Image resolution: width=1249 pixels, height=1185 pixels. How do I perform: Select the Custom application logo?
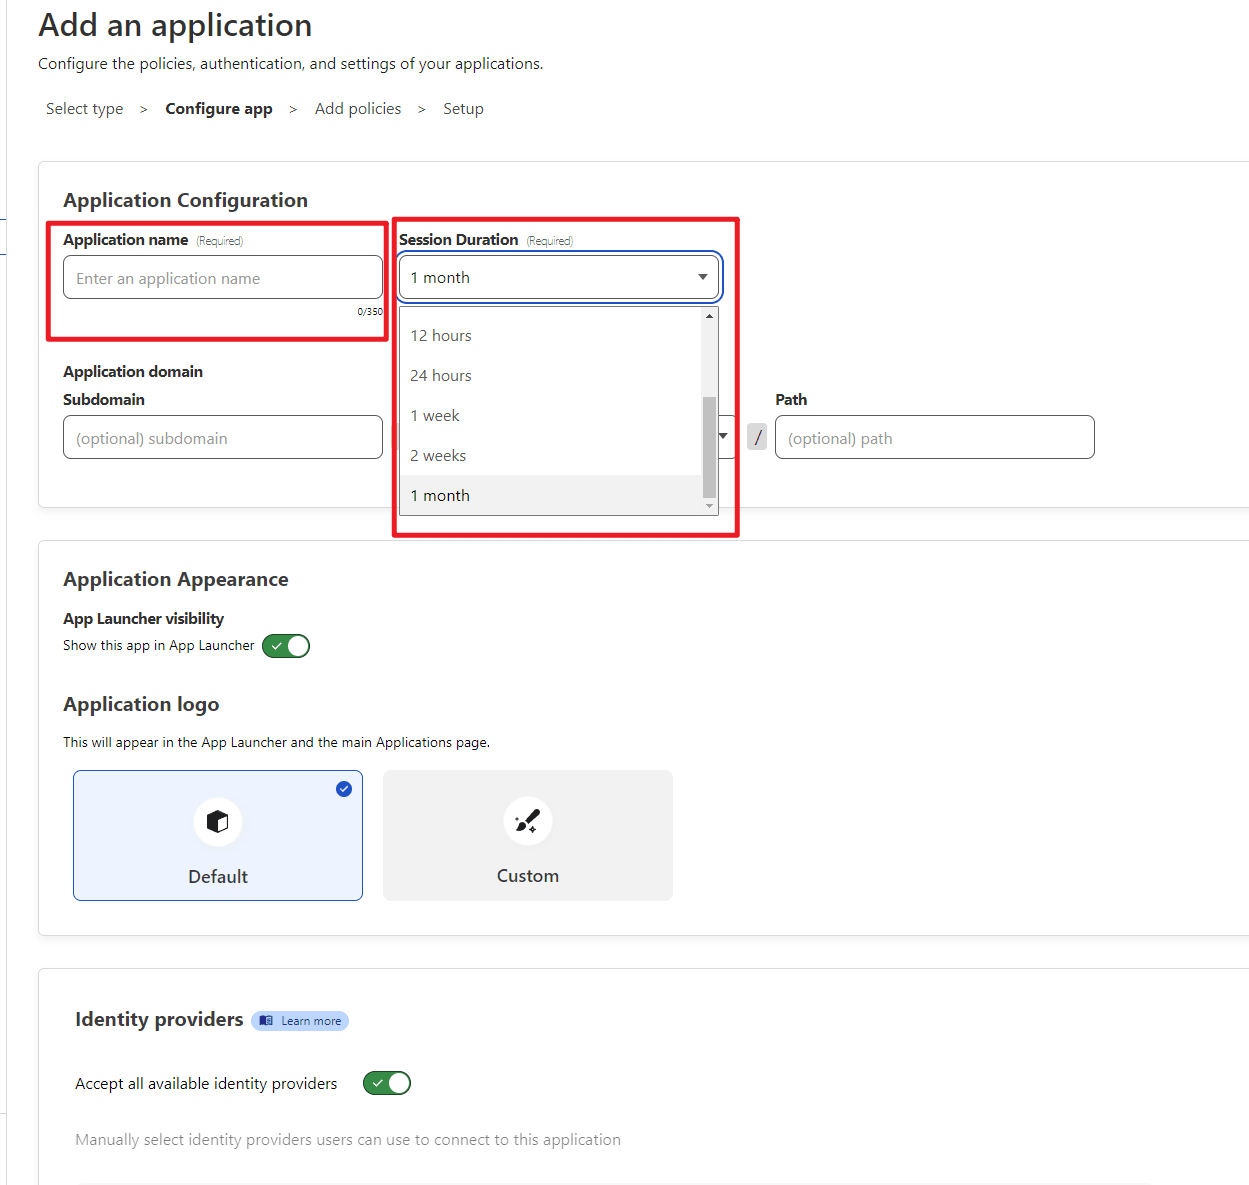527,835
